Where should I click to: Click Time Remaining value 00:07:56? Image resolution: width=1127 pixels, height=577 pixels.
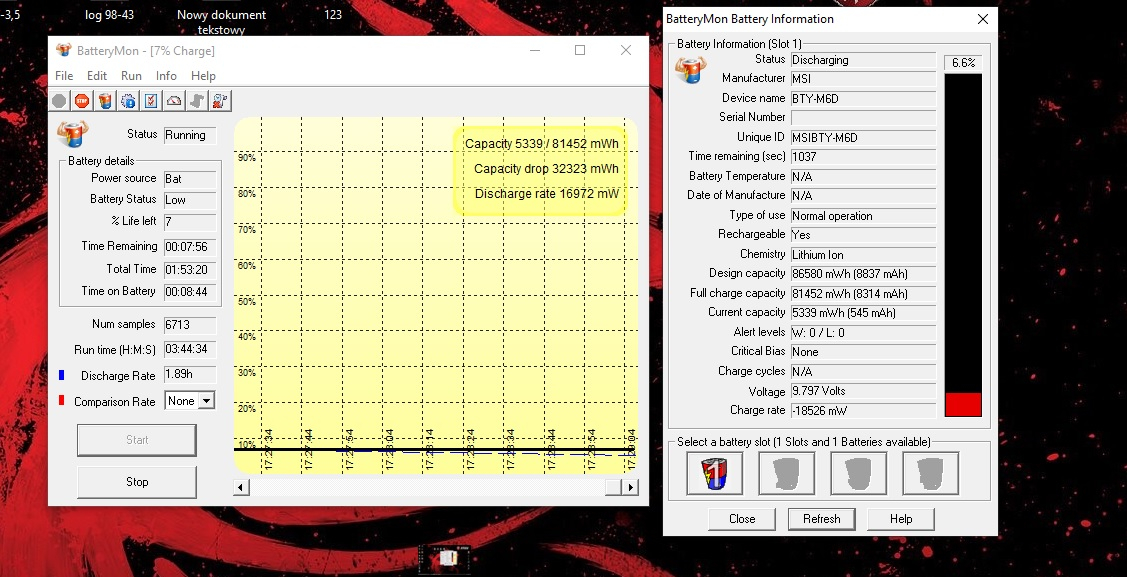tap(190, 247)
